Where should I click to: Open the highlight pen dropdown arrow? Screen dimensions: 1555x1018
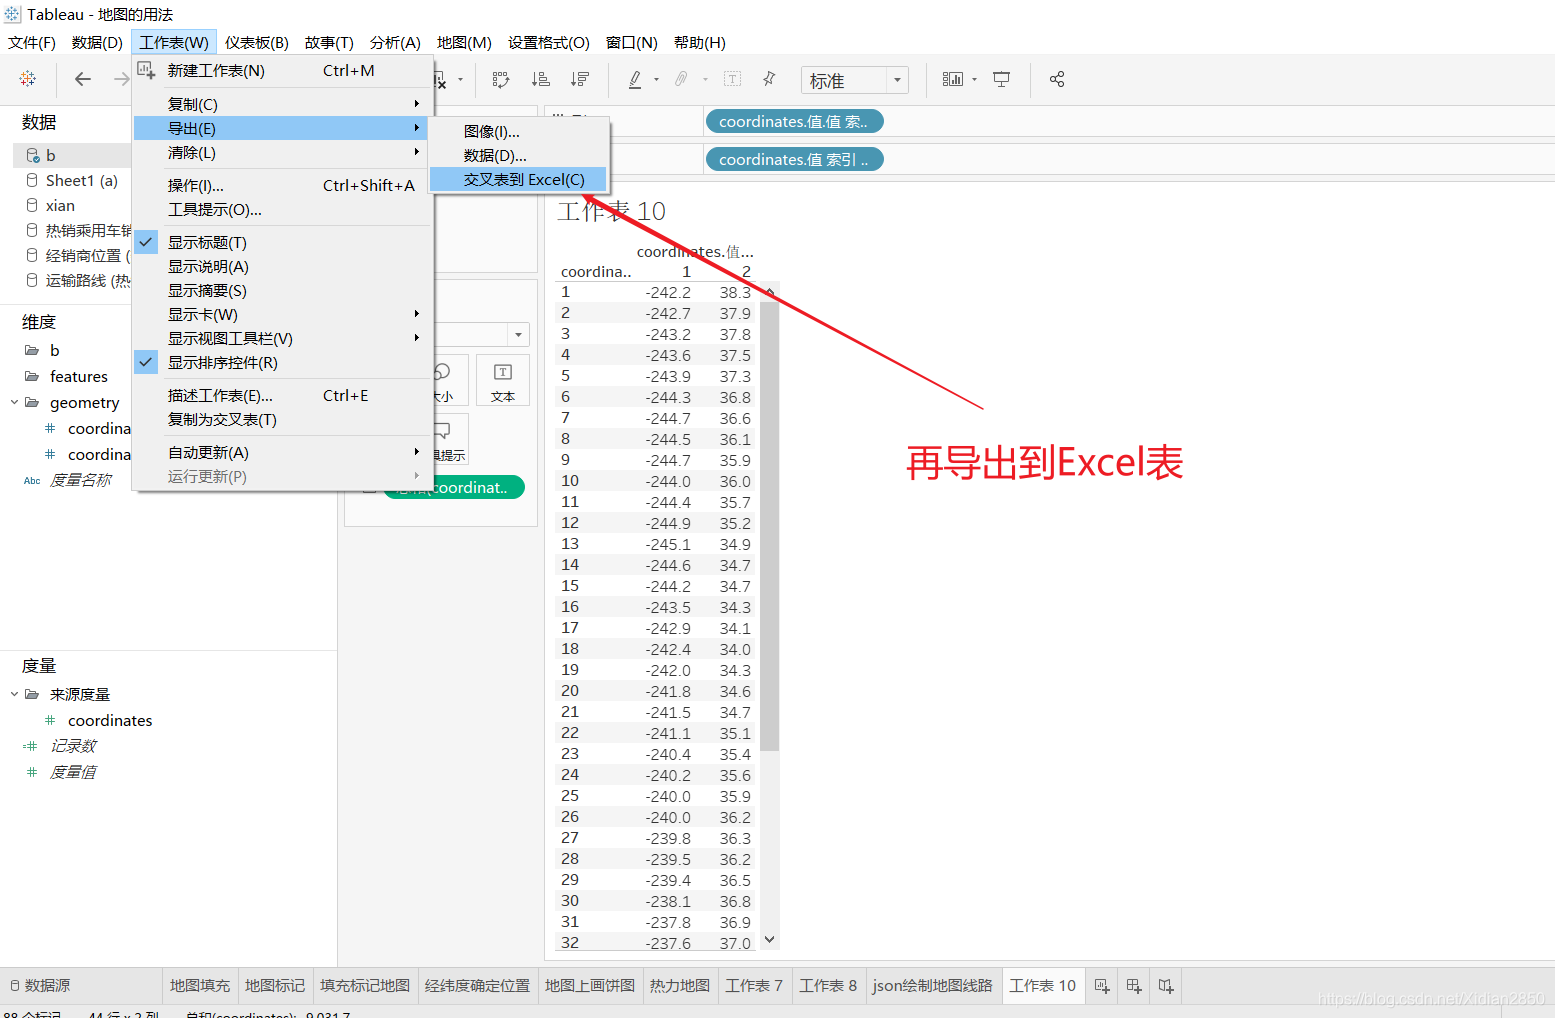(x=656, y=79)
